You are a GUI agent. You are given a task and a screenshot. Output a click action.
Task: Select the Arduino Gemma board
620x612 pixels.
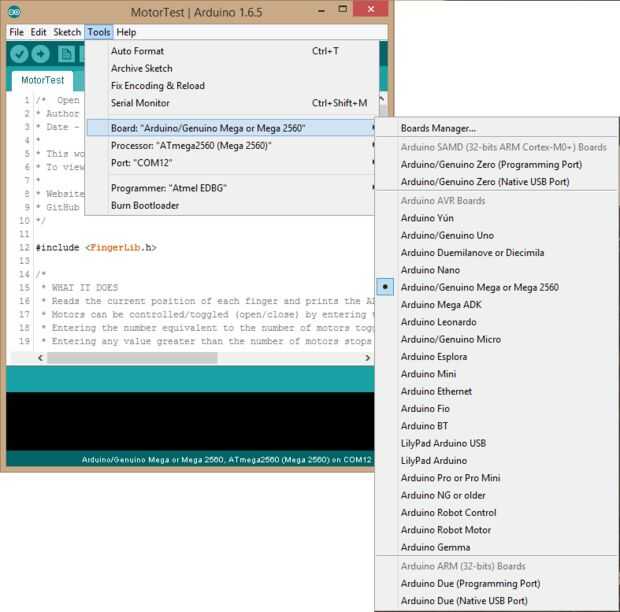click(x=497, y=547)
